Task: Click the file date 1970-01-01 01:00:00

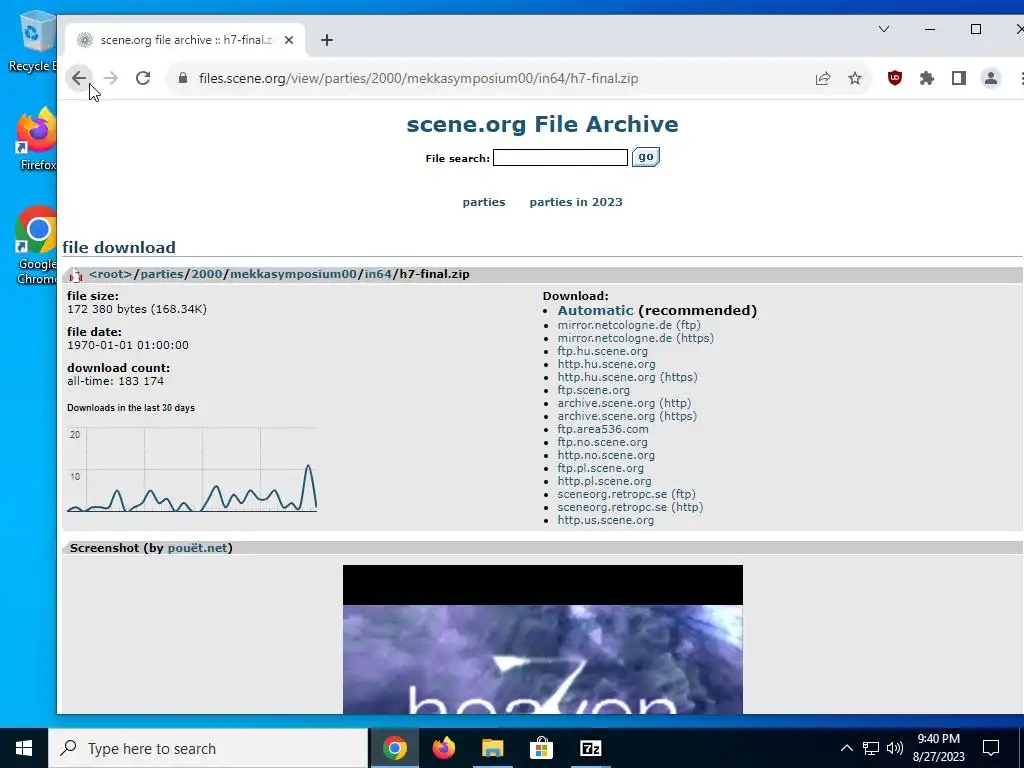Action: pos(128,345)
